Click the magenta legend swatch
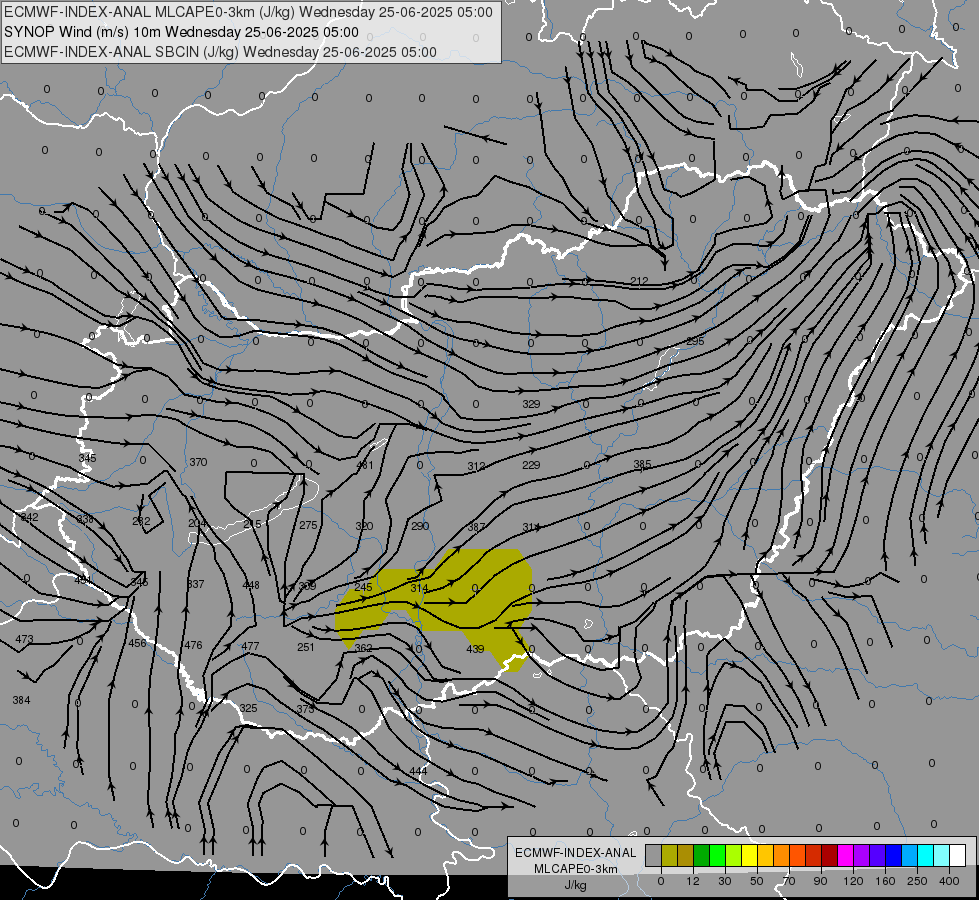 [845, 856]
